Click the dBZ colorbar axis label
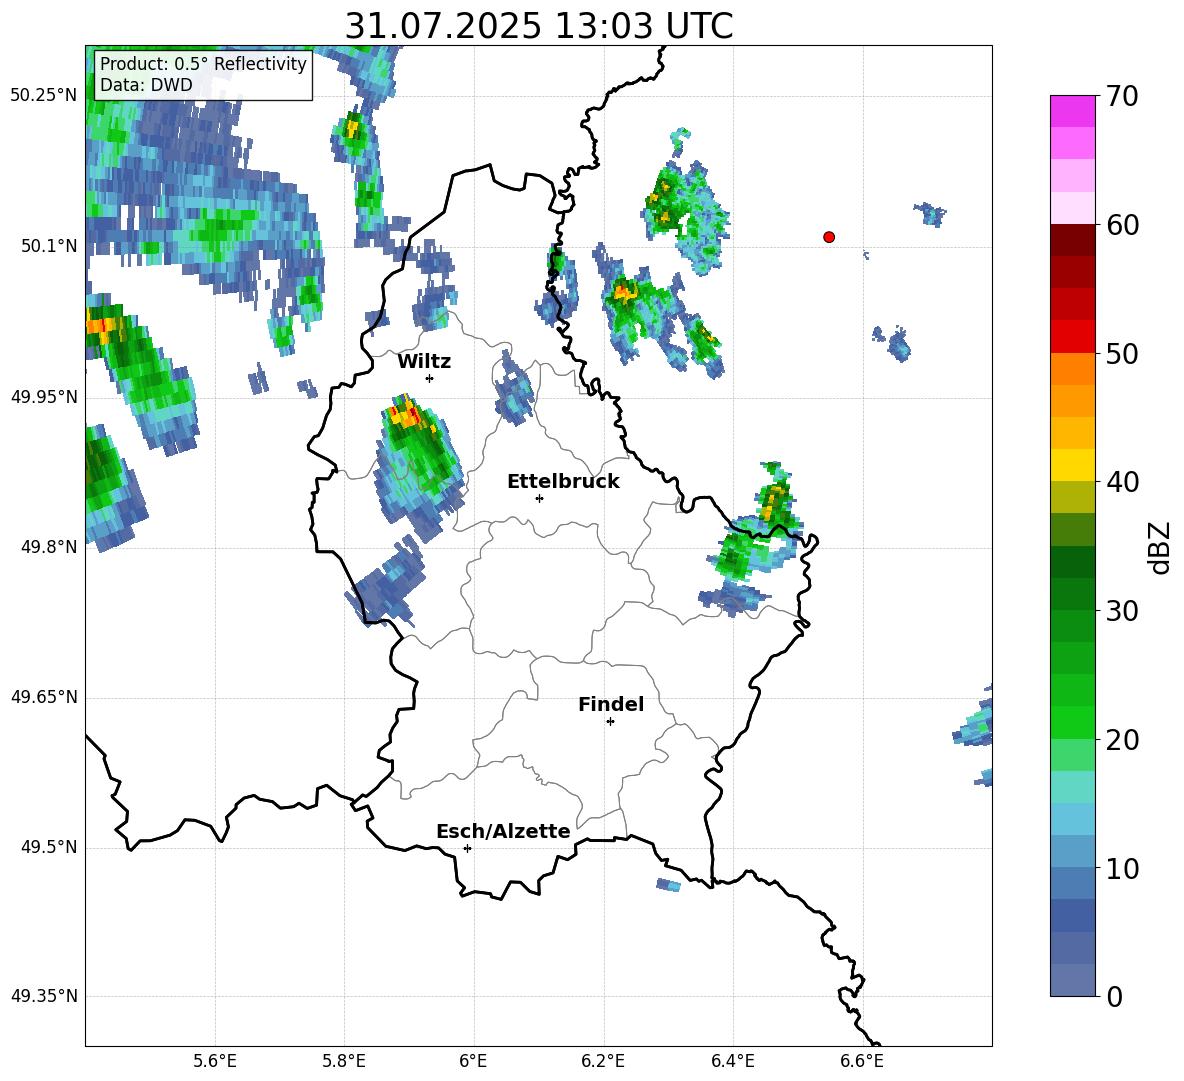The height and width of the screenshot is (1081, 1184). point(1159,547)
